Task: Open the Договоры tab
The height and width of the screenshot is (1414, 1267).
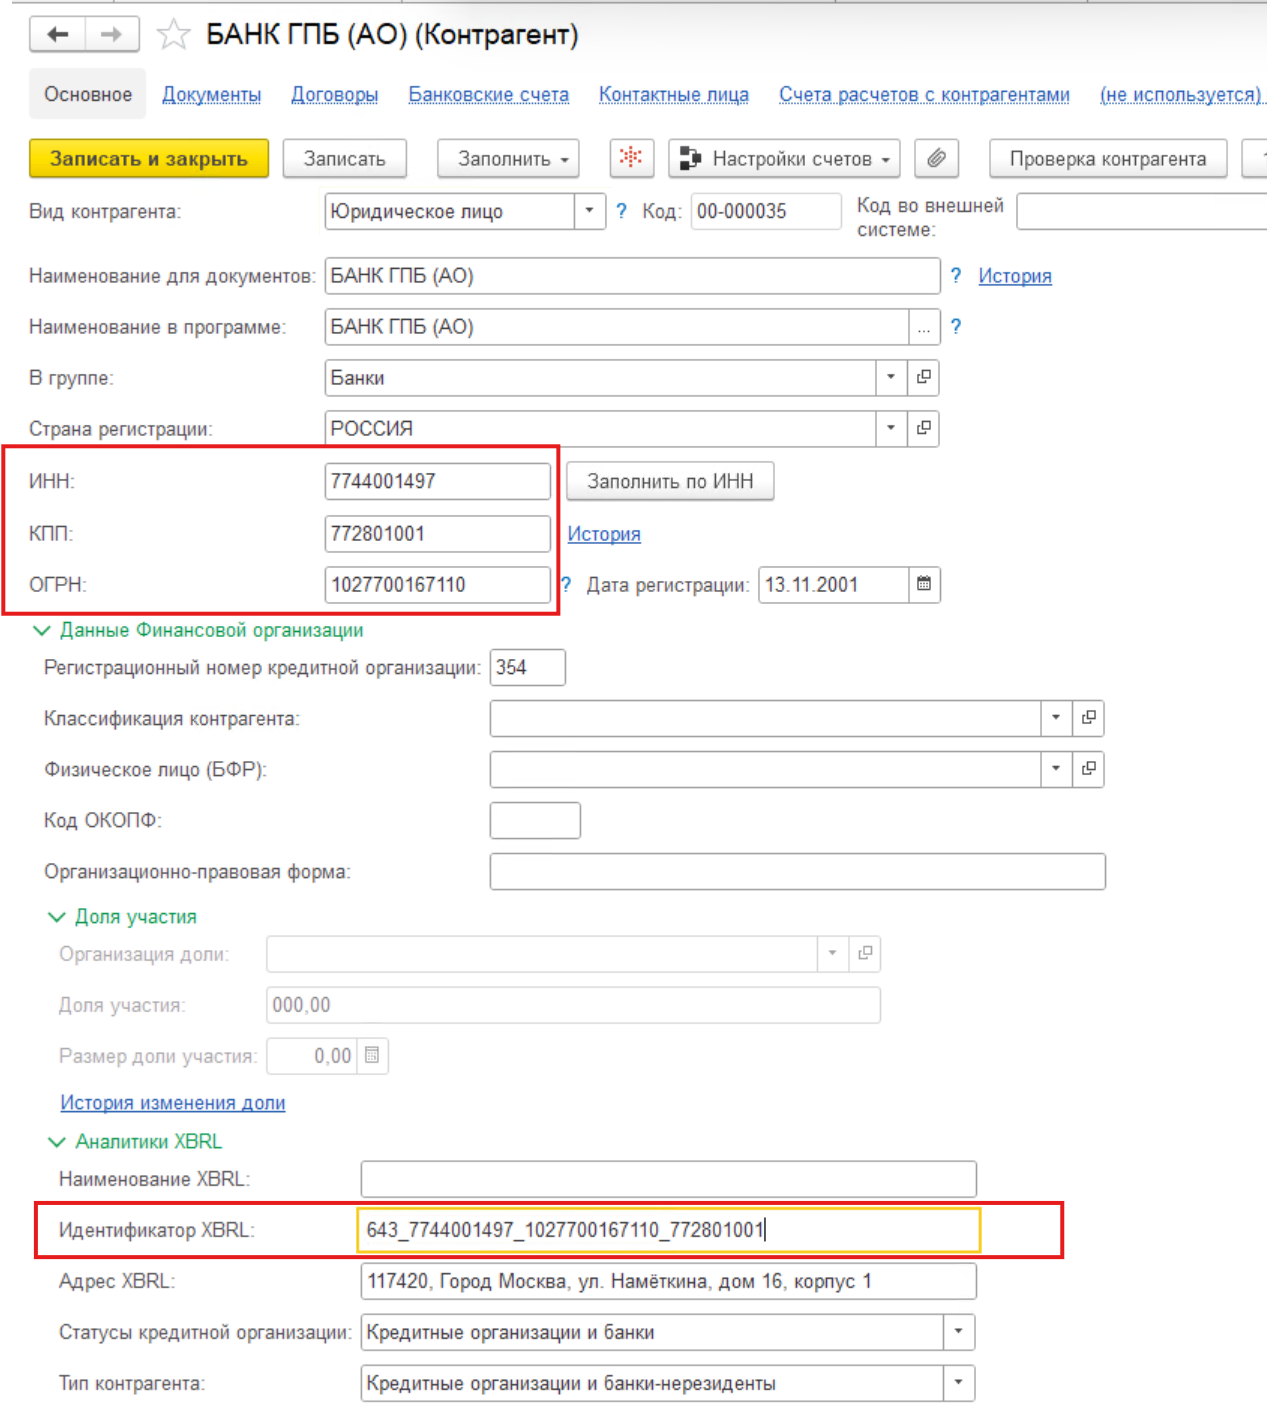Action: [x=334, y=94]
